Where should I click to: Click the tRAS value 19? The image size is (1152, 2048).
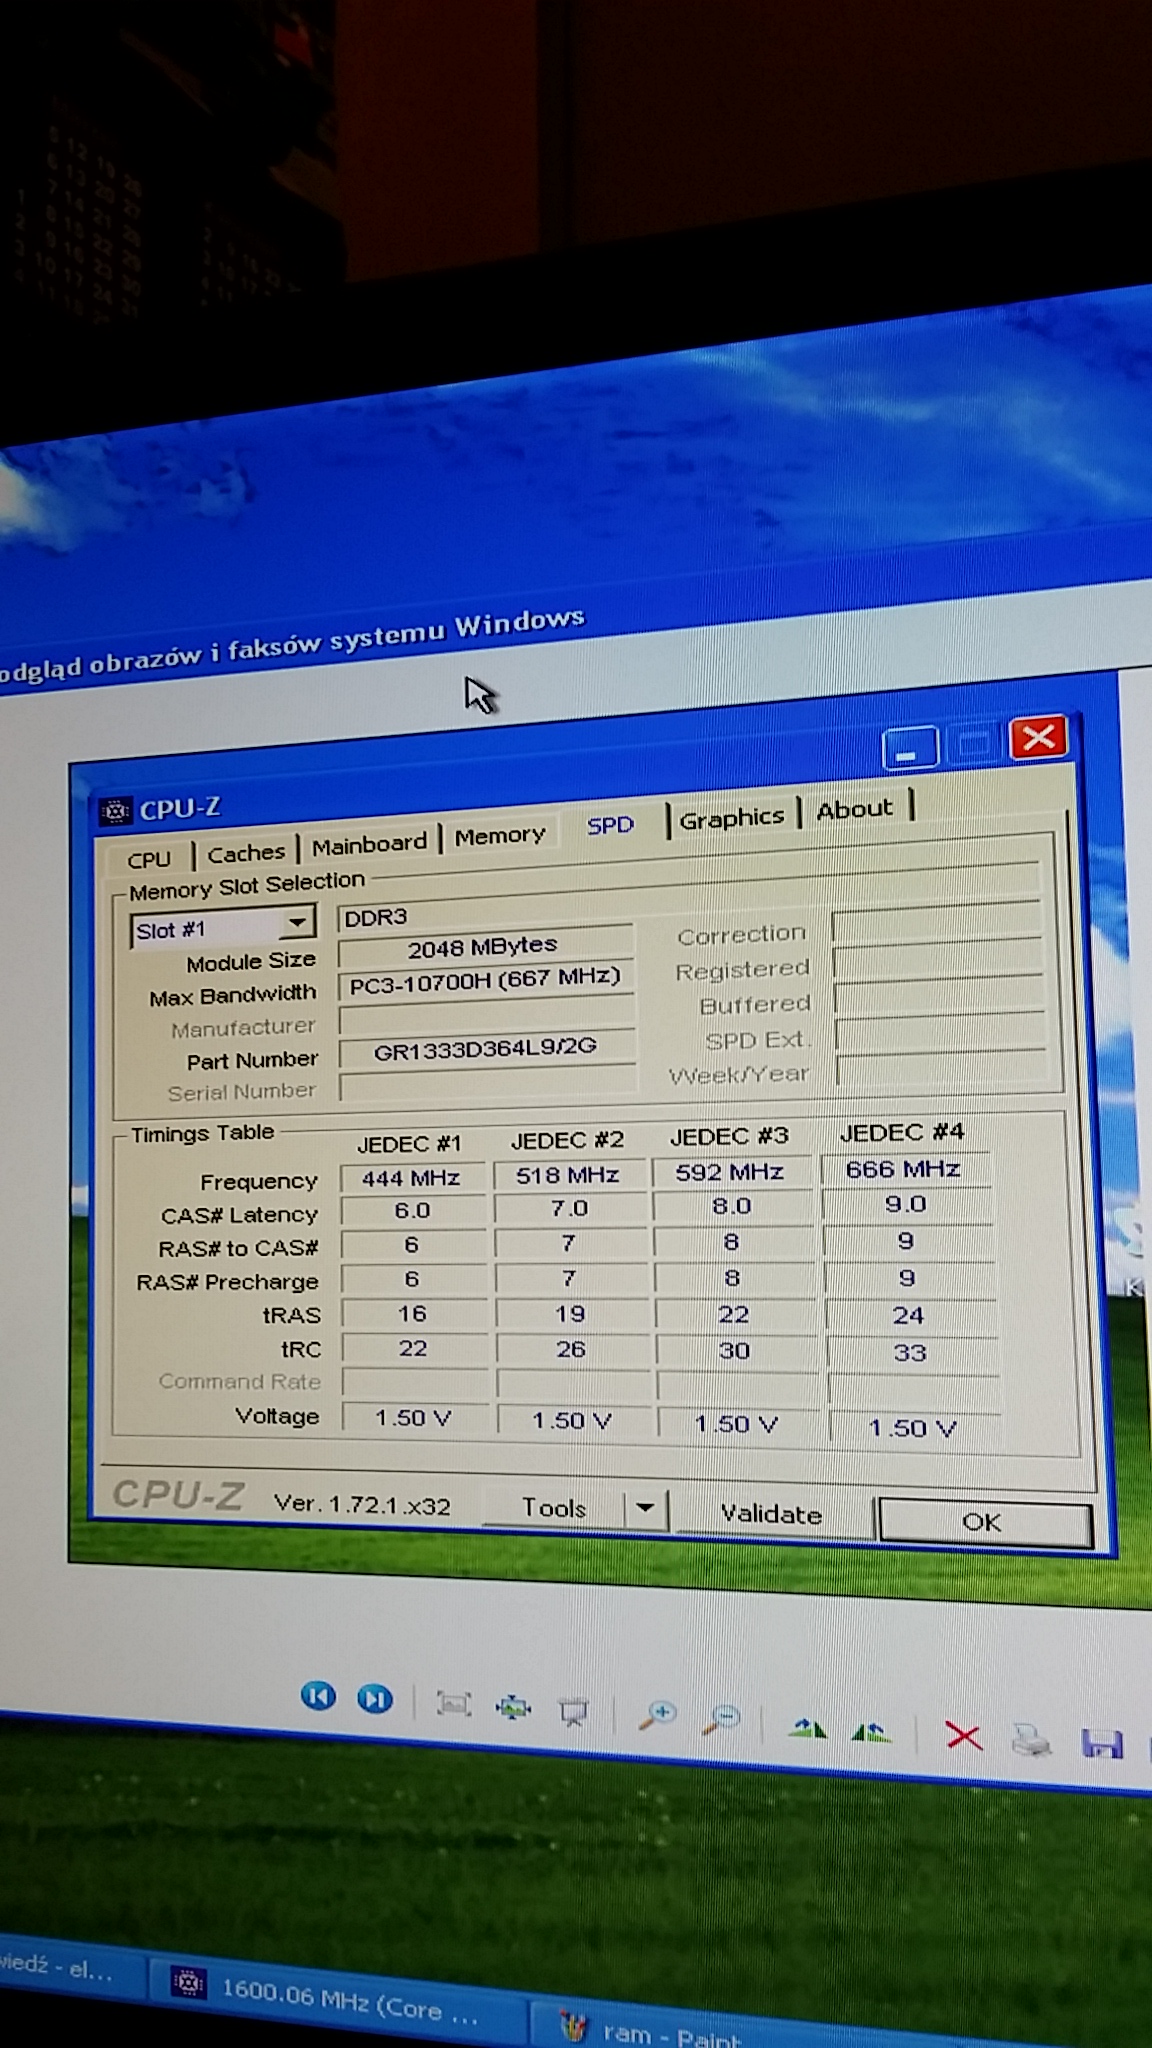(571, 1314)
